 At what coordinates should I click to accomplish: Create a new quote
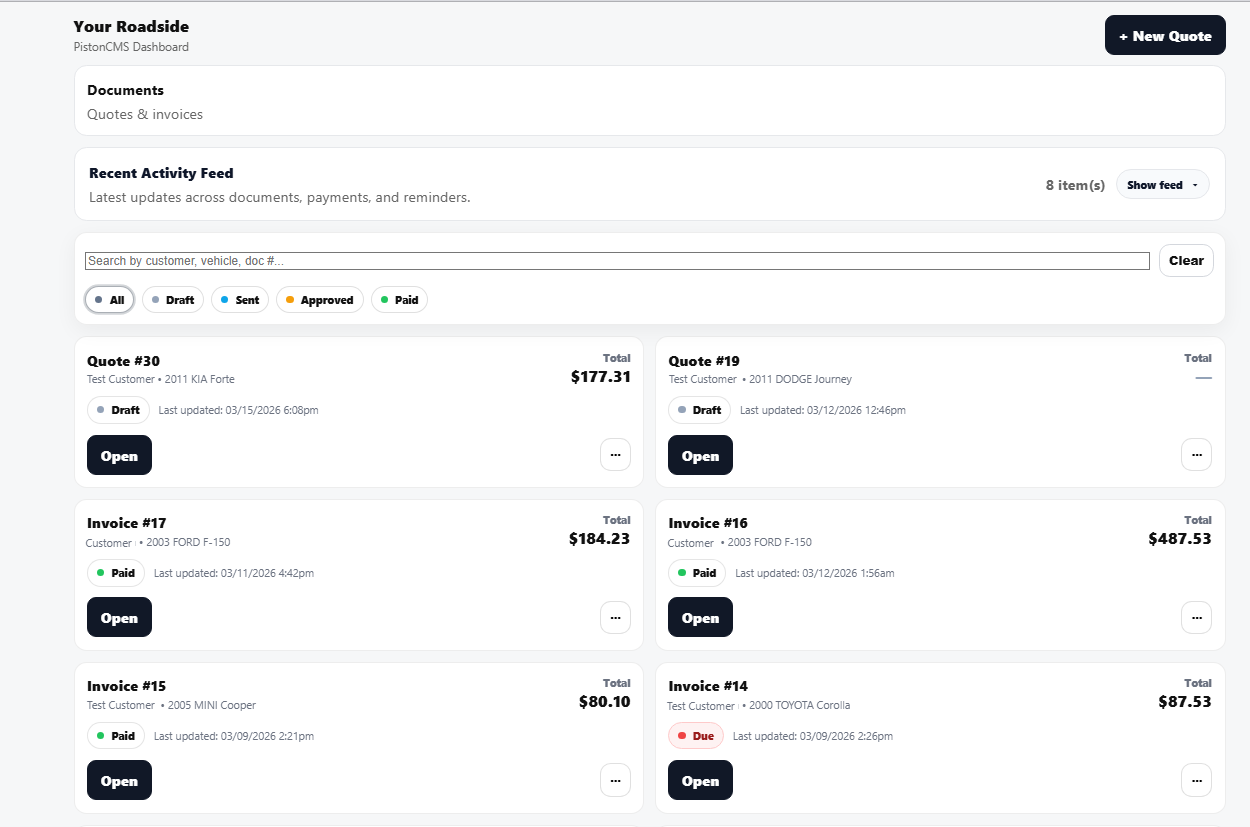[1165, 35]
